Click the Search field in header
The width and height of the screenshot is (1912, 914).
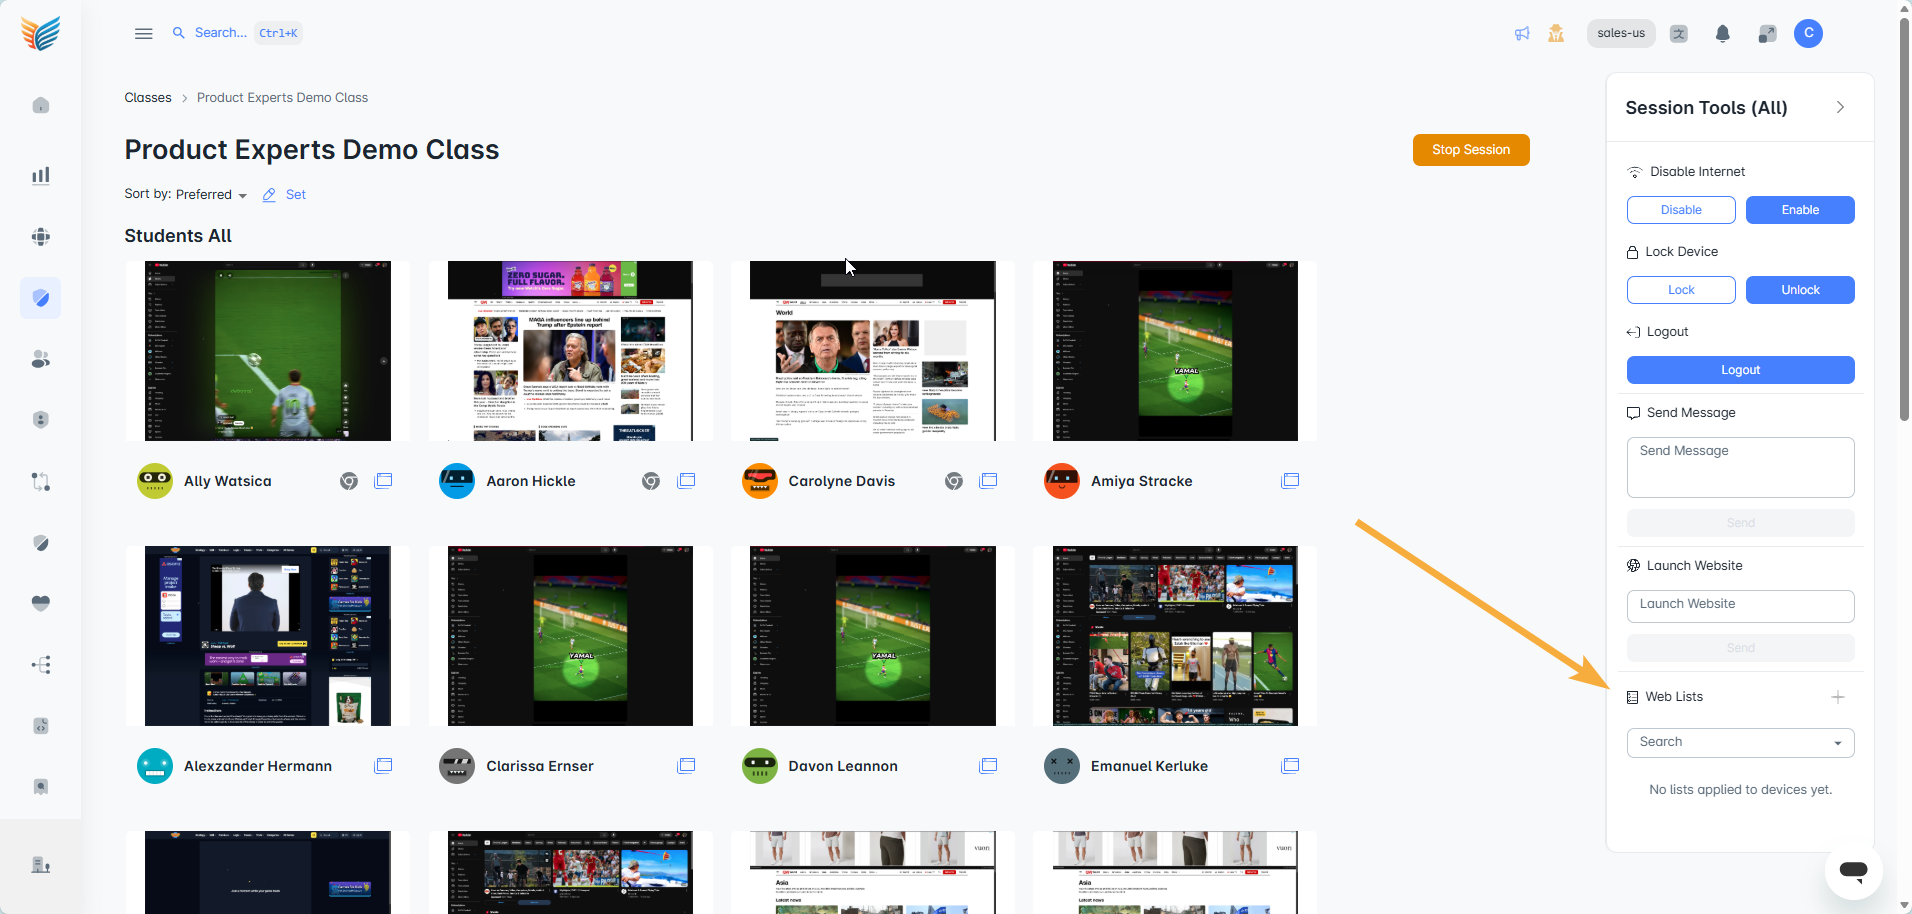point(236,33)
